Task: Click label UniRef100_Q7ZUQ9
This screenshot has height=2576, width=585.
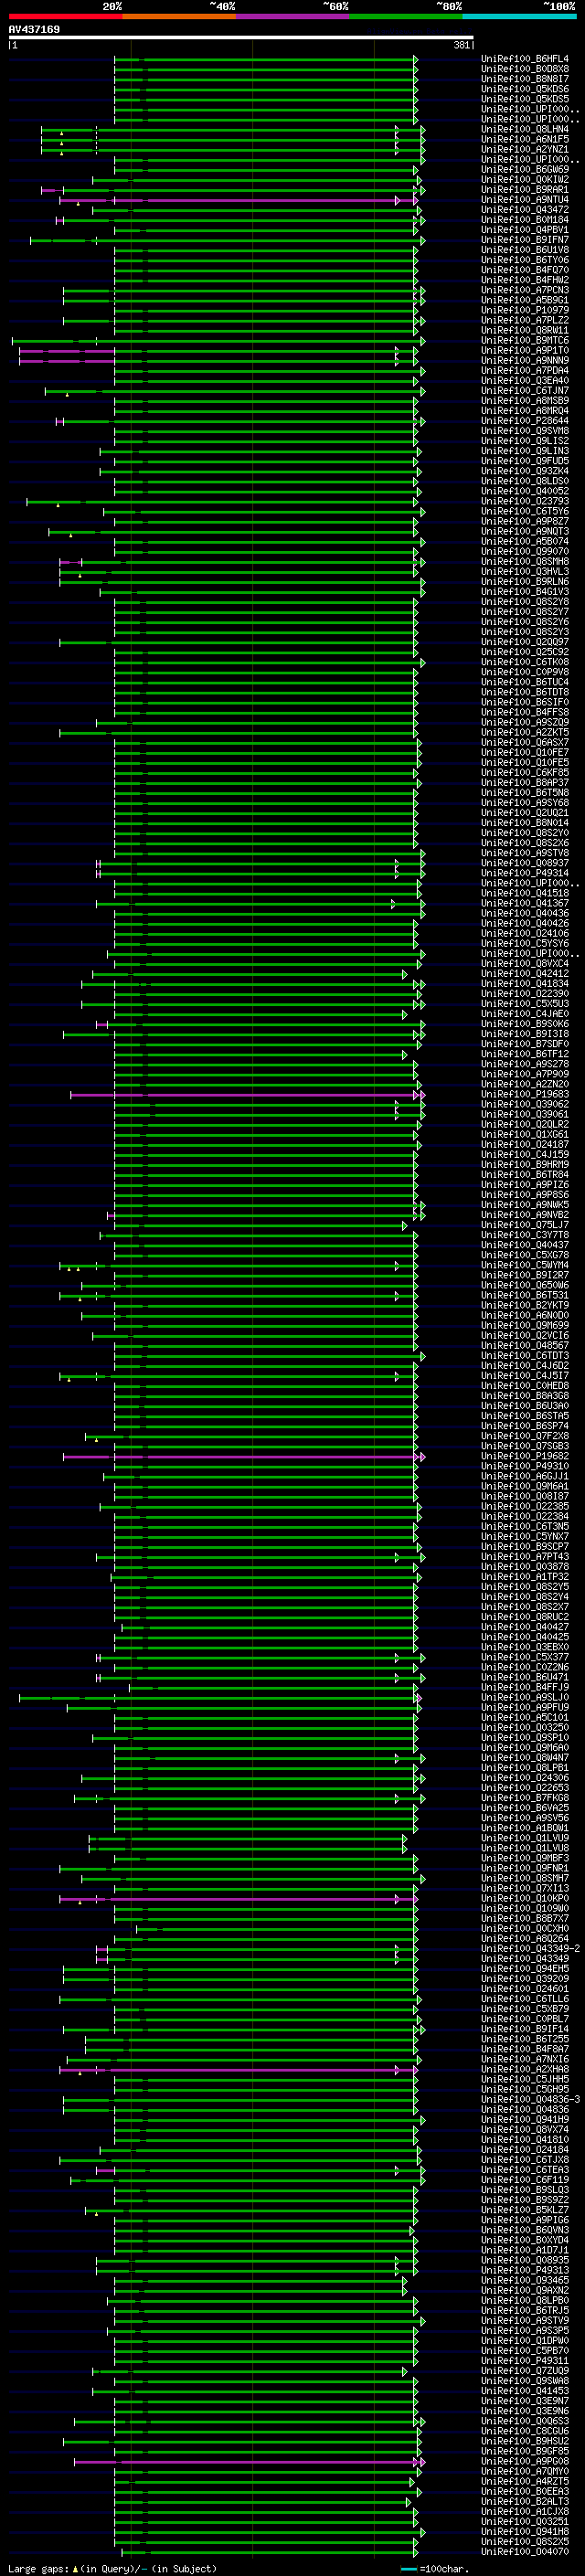Action: coord(525,2371)
